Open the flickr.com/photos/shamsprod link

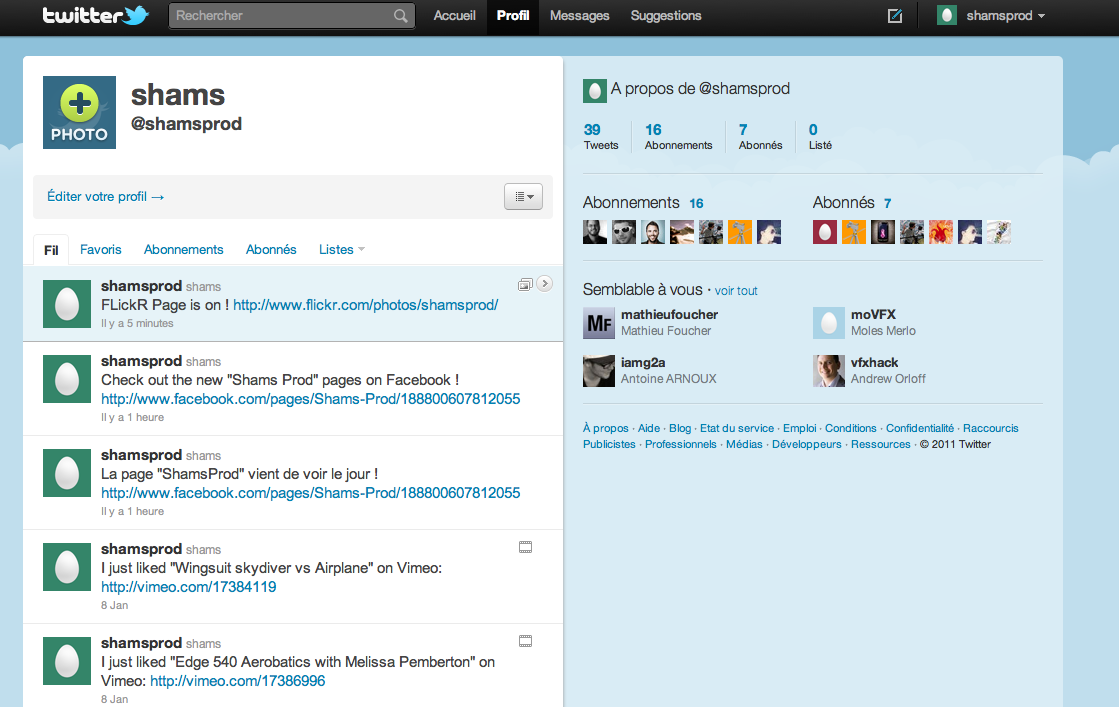click(365, 305)
